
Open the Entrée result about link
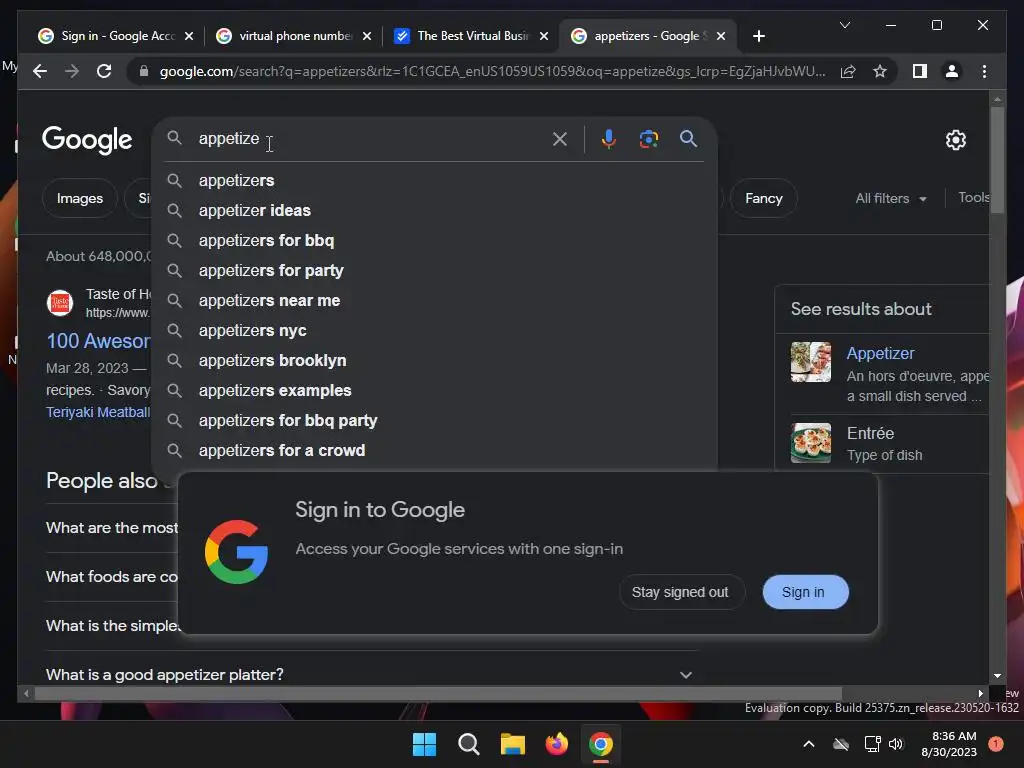click(x=870, y=433)
